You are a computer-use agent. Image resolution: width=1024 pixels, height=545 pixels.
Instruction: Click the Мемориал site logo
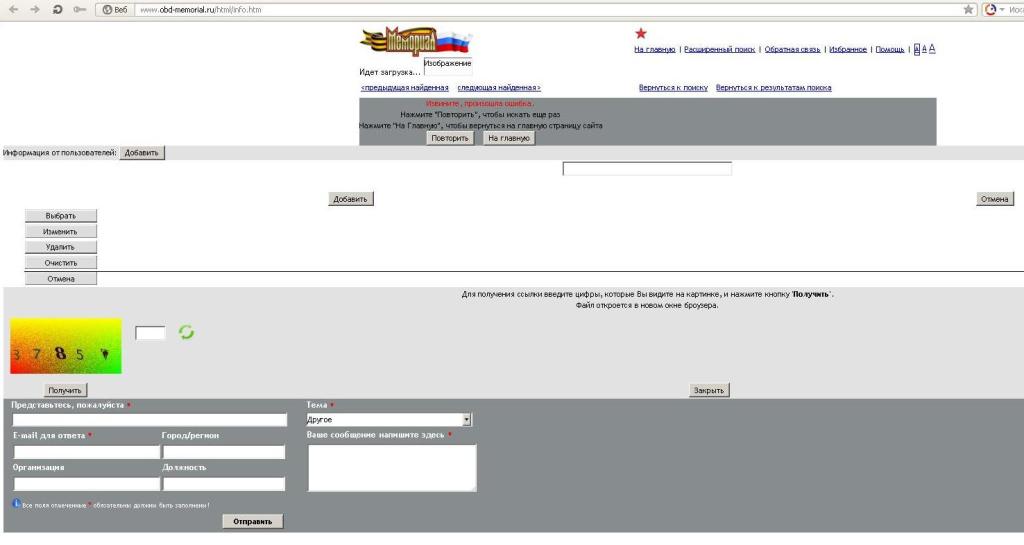coord(415,41)
